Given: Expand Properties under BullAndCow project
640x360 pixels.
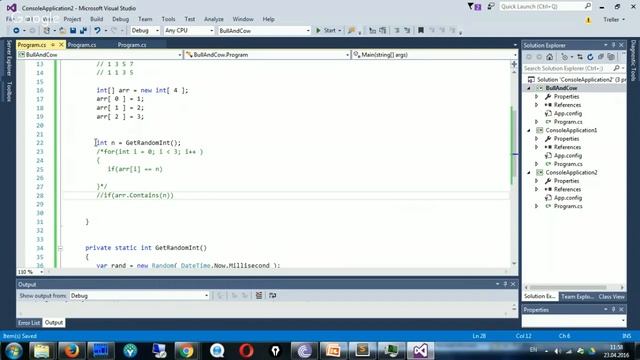Looking at the screenshot, I should [537, 97].
